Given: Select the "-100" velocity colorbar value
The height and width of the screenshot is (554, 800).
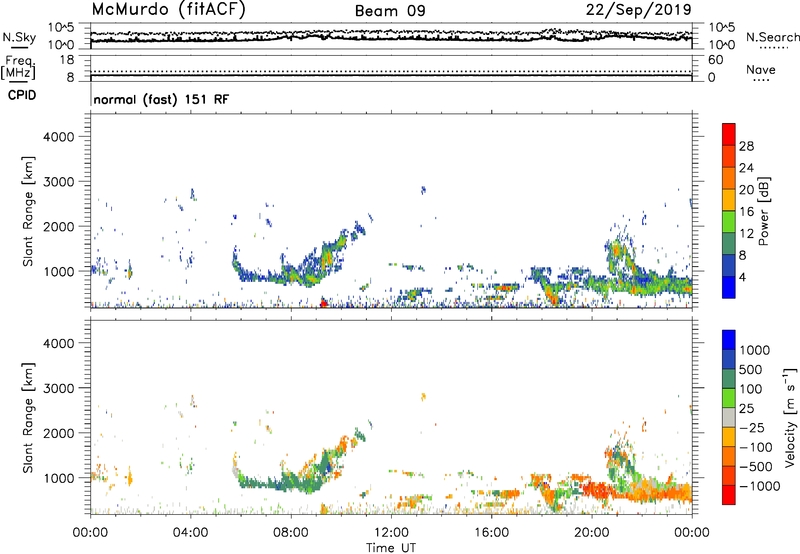Looking at the screenshot, I should (x=755, y=447).
